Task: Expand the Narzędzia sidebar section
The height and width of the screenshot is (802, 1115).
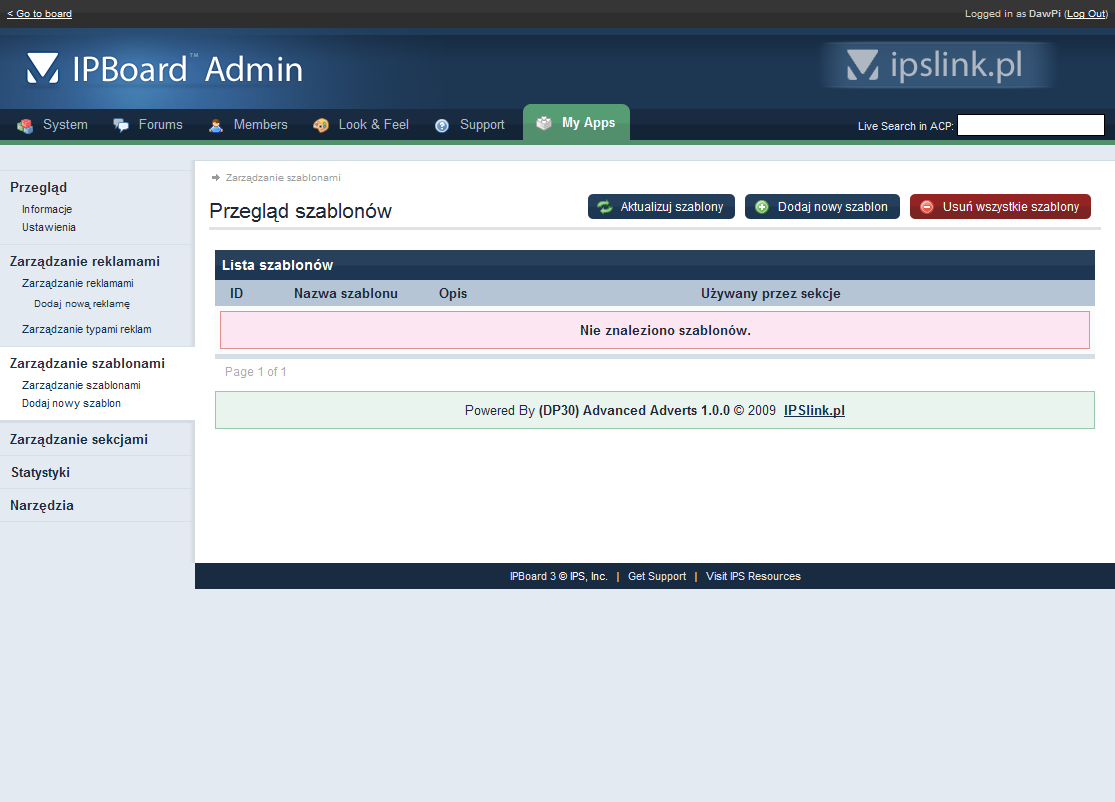Action: pos(42,505)
